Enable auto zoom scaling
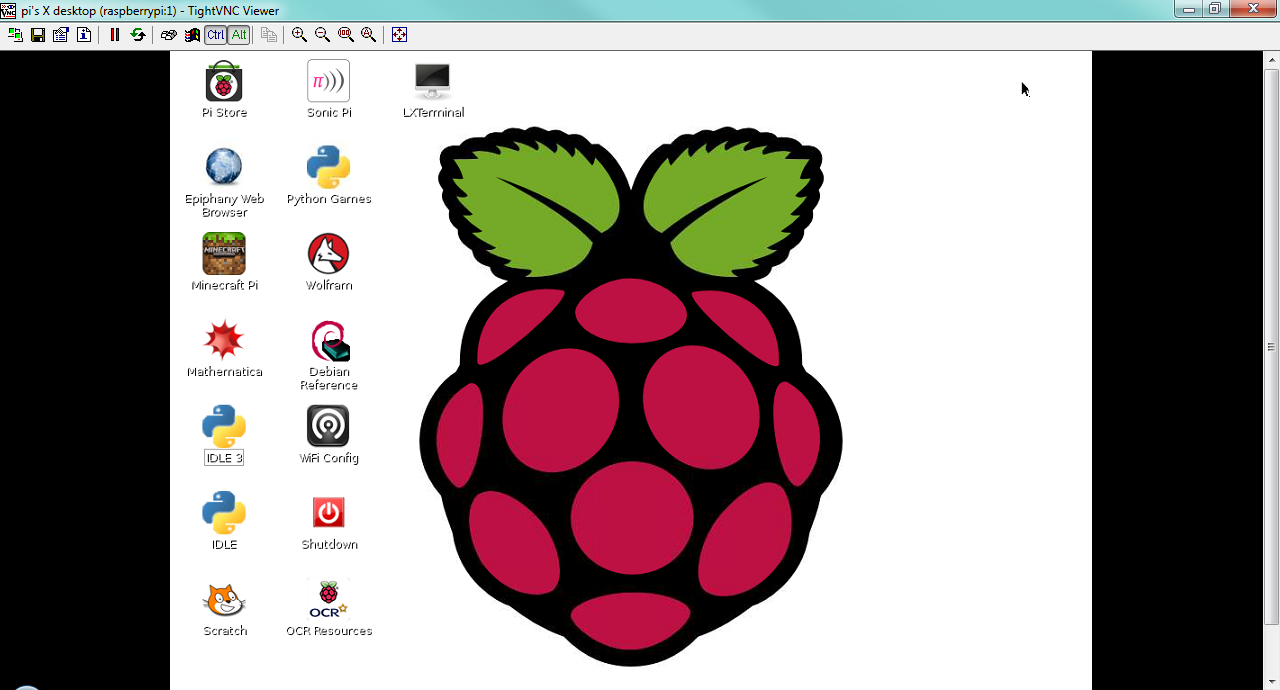 point(369,35)
